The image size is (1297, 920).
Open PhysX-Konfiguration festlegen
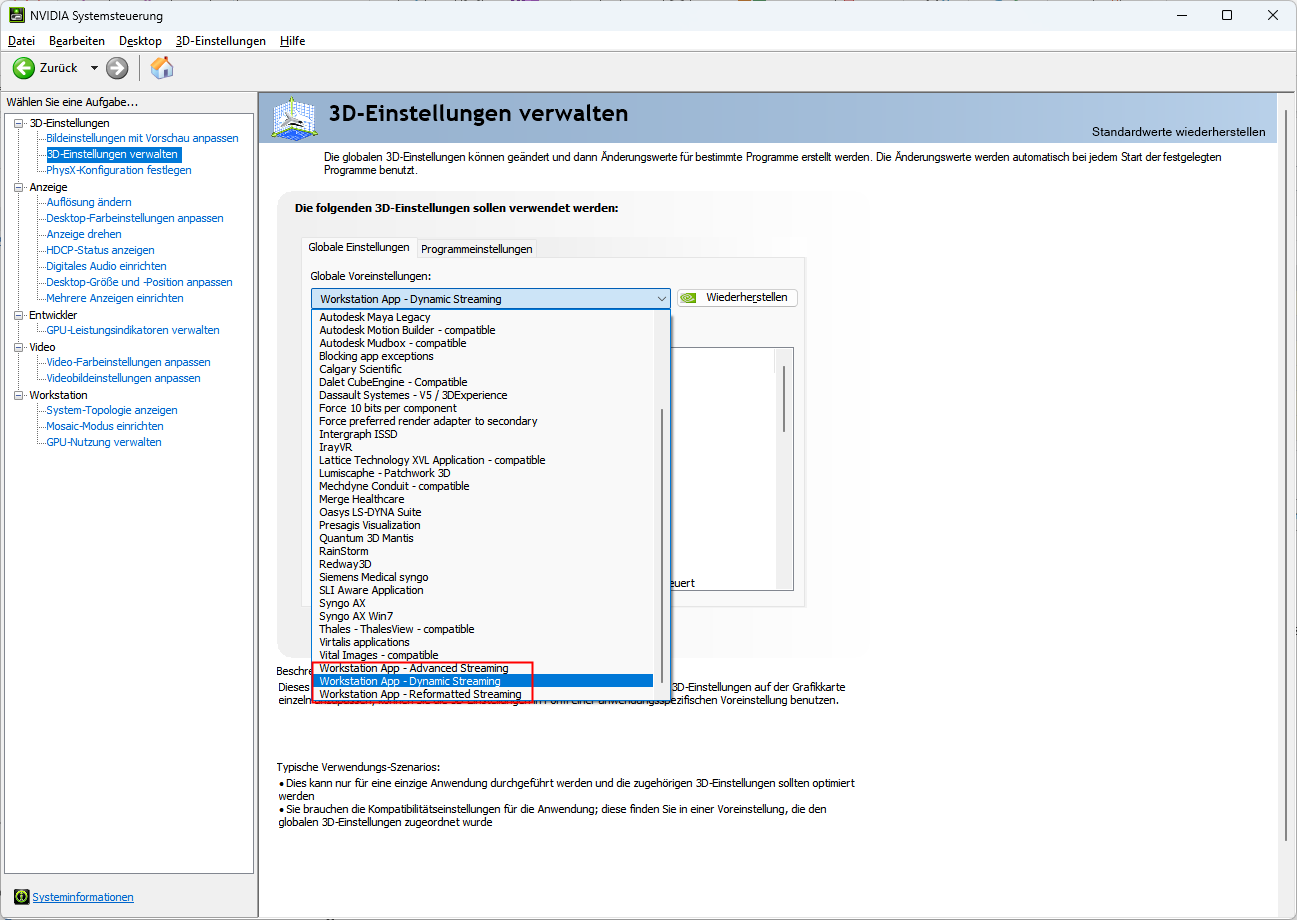[119, 170]
